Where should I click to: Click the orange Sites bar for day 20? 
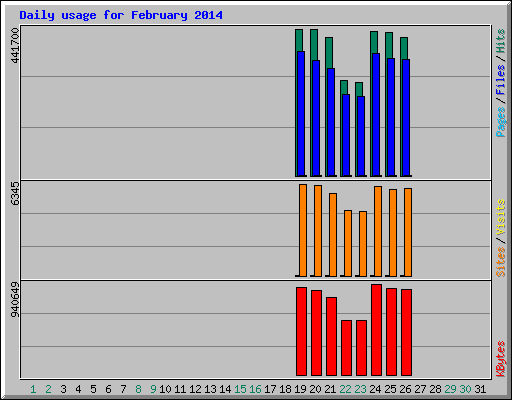click(318, 231)
